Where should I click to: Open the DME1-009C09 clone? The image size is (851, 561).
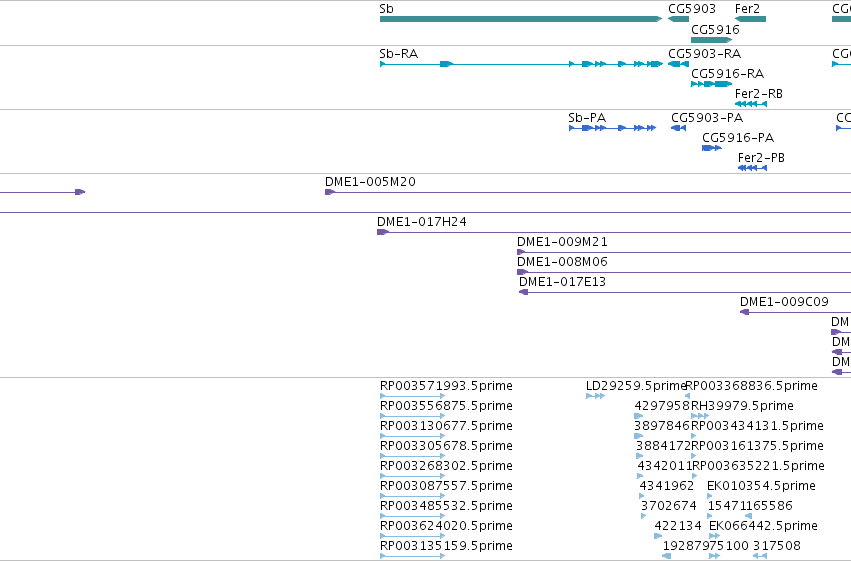tap(796, 312)
